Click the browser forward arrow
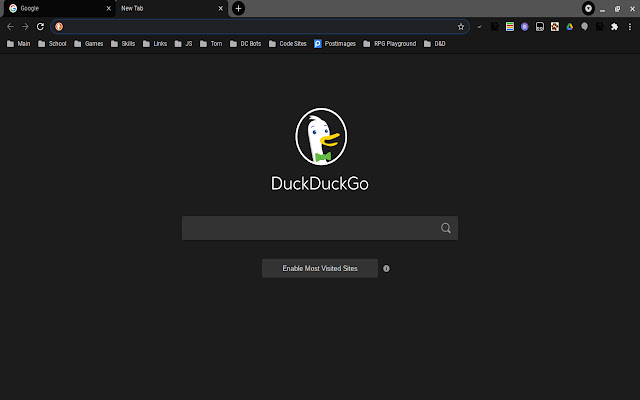The image size is (640, 400). pyautogui.click(x=25, y=27)
